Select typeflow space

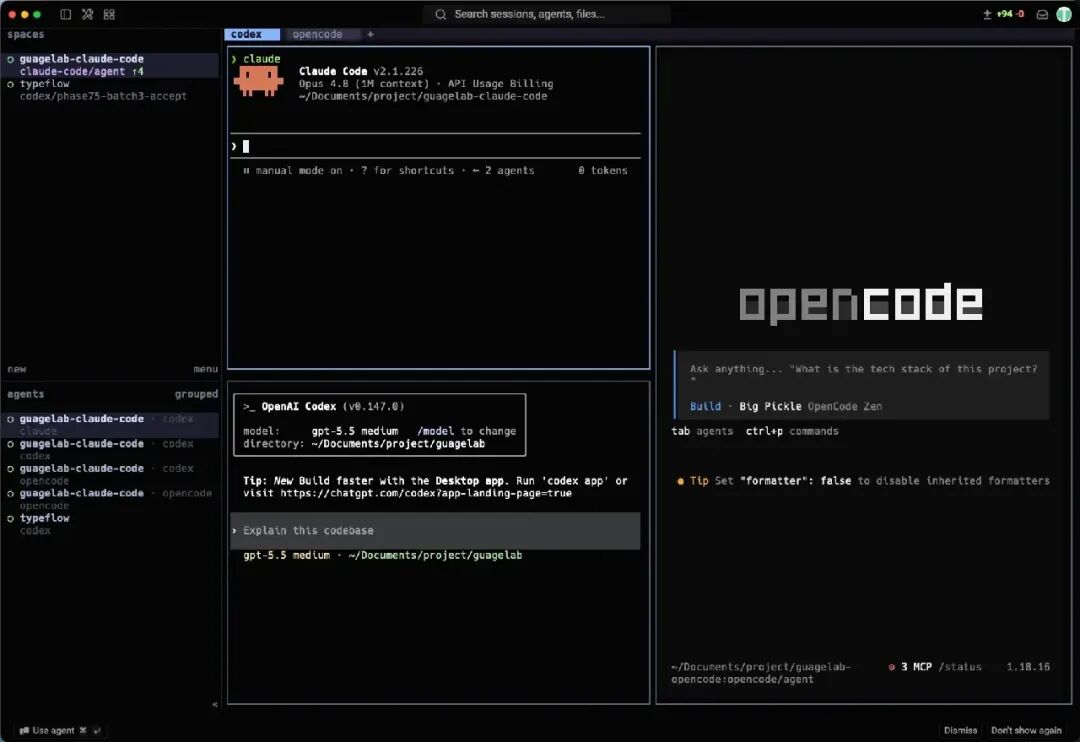110,90
